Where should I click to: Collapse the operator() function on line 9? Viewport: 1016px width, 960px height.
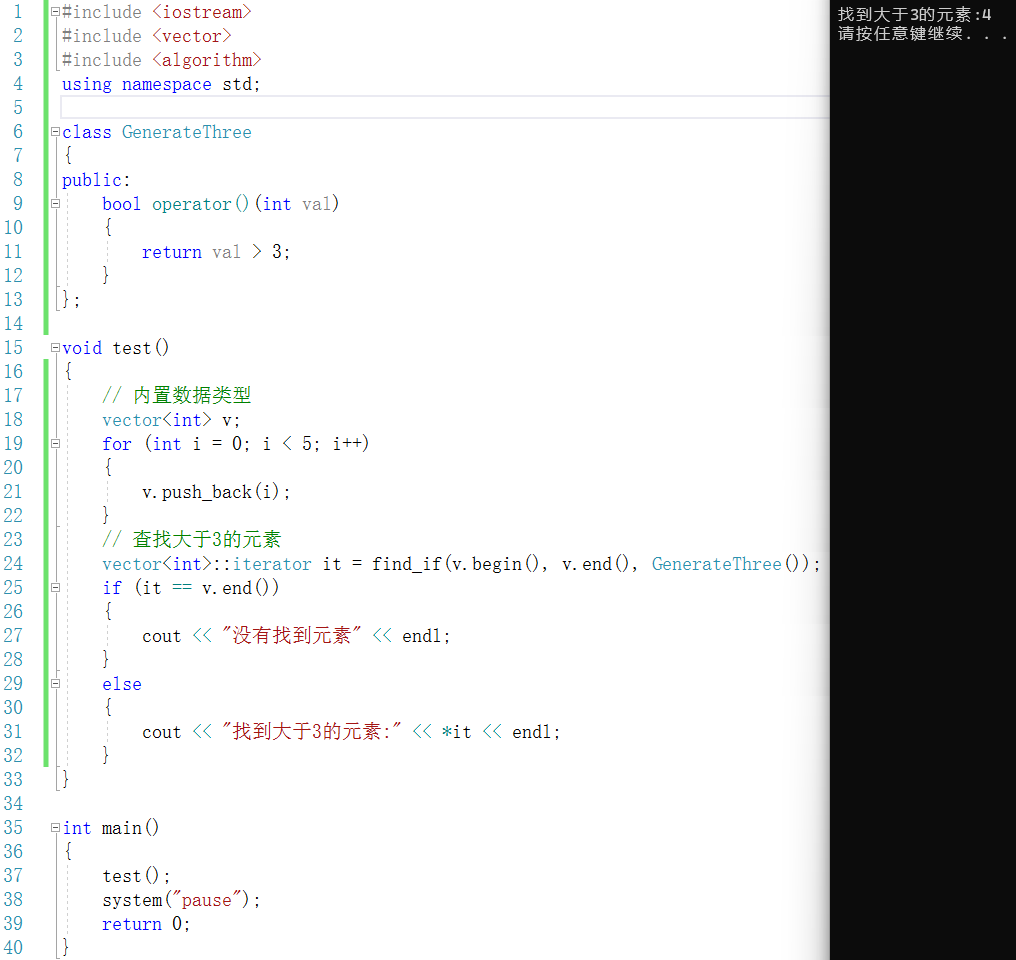[56, 203]
